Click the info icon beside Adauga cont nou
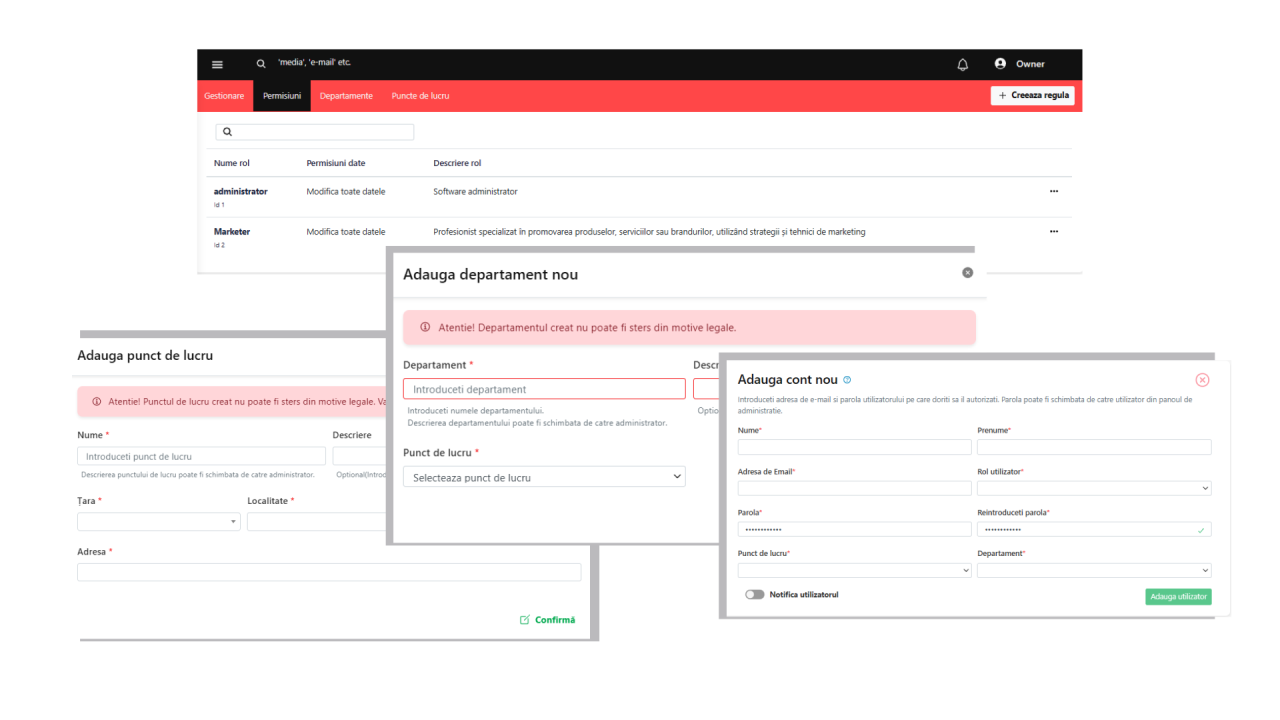This screenshot has height=720, width=1280. pos(847,380)
